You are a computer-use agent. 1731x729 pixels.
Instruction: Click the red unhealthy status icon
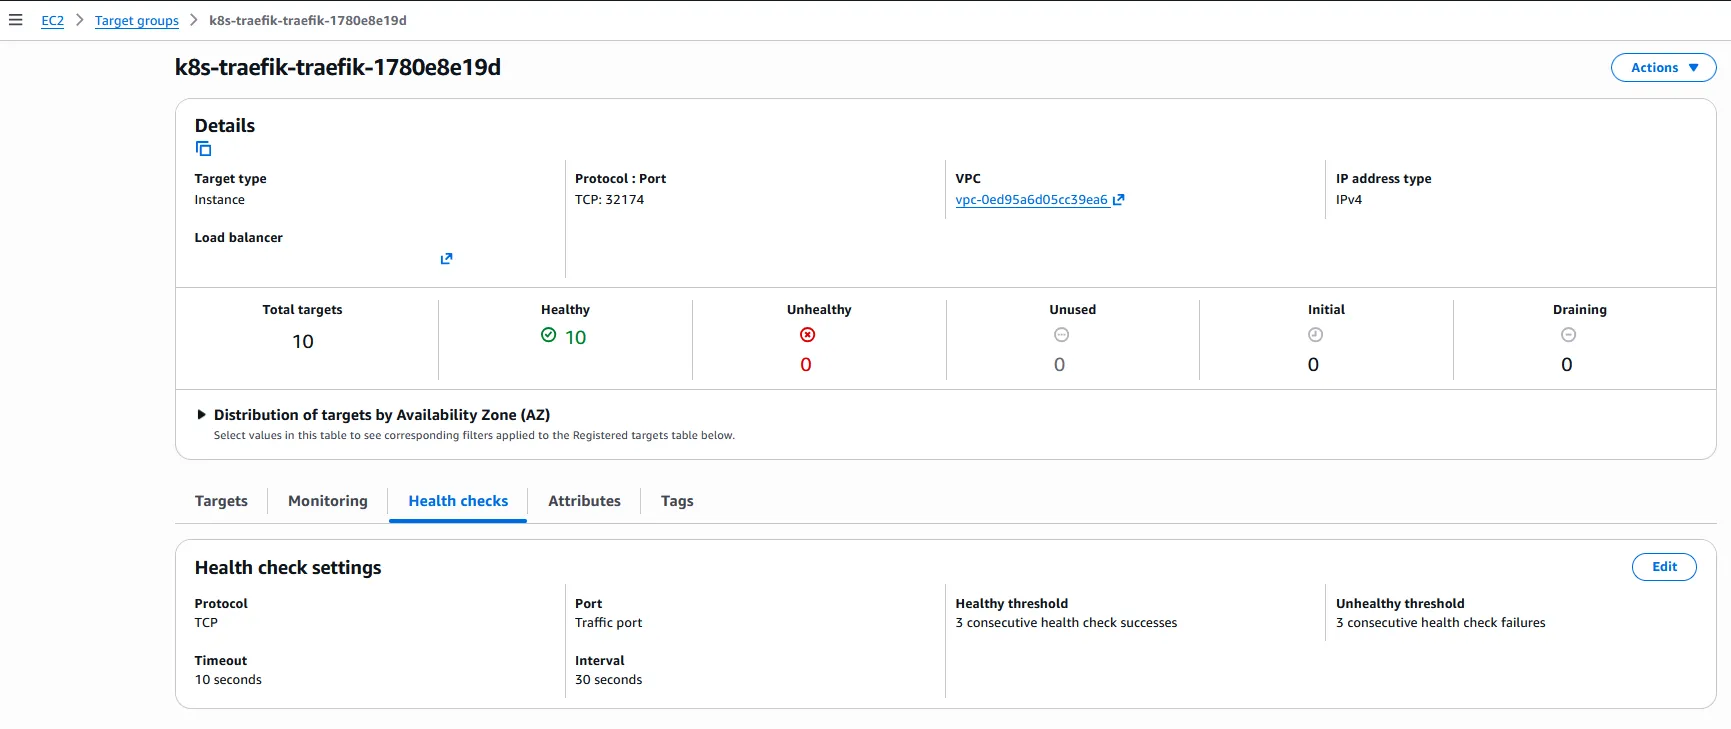pos(807,335)
